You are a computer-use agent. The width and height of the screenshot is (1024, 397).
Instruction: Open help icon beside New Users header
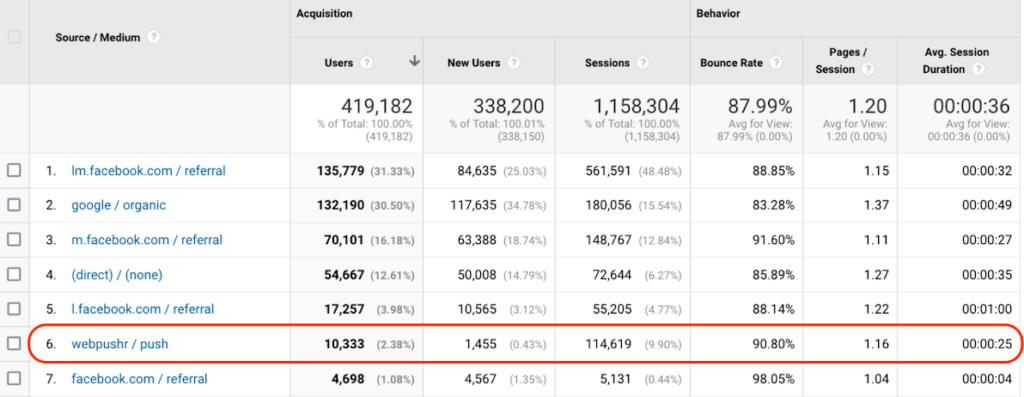pos(514,63)
